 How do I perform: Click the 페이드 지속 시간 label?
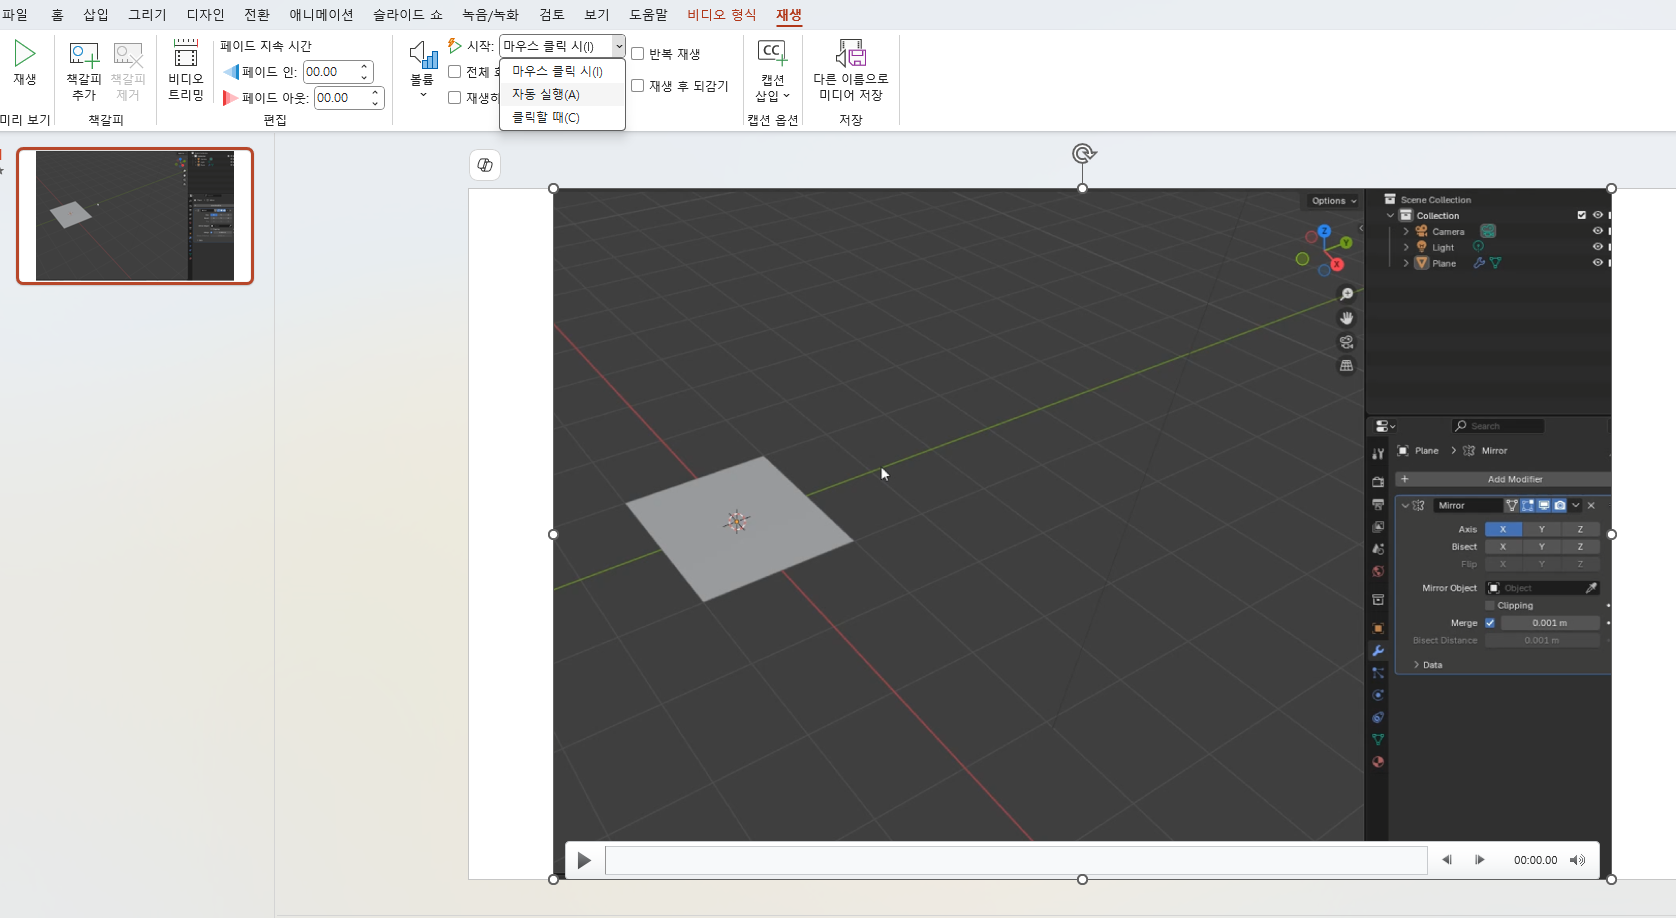pyautogui.click(x=266, y=46)
